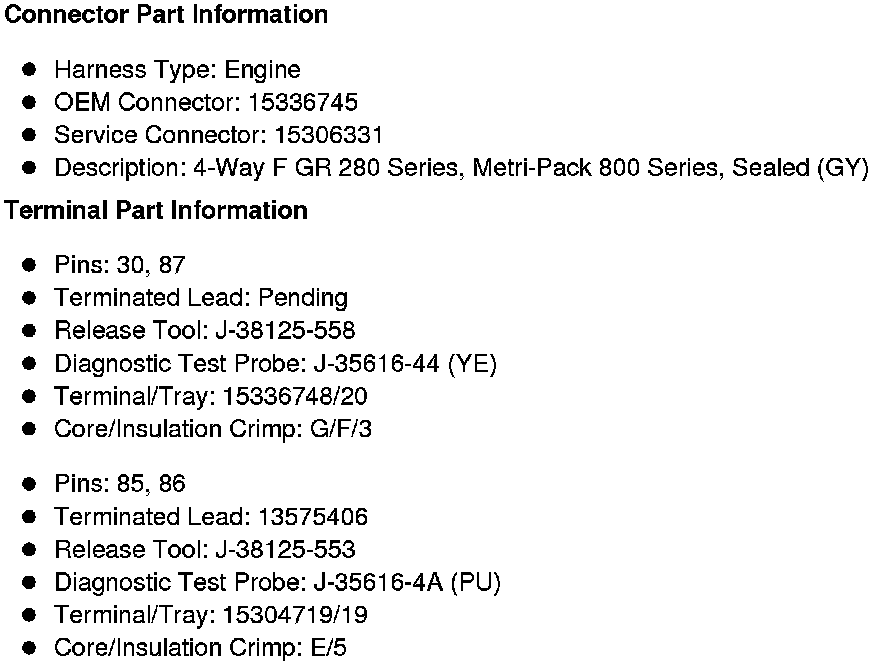Click the bullet beside Harness Type
This screenshot has height=666, width=880.
pyautogui.click(x=31, y=70)
